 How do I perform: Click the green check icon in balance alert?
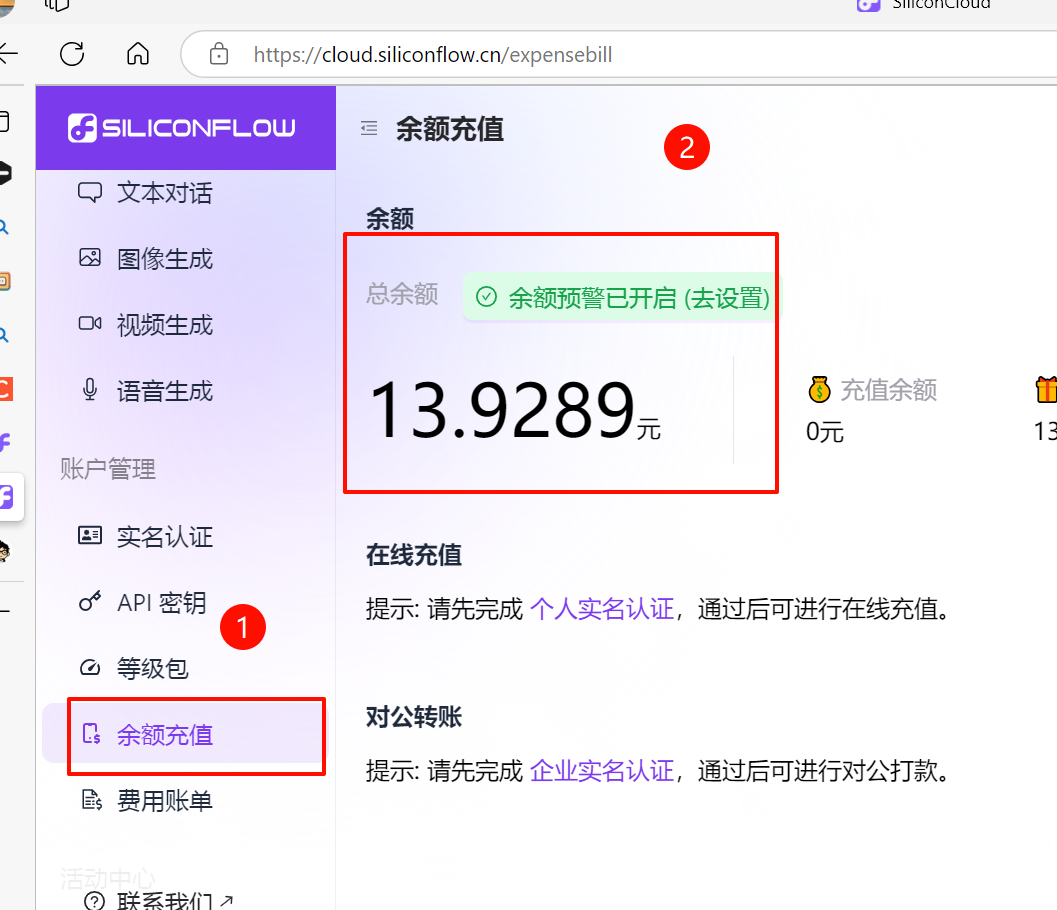pyautogui.click(x=486, y=297)
